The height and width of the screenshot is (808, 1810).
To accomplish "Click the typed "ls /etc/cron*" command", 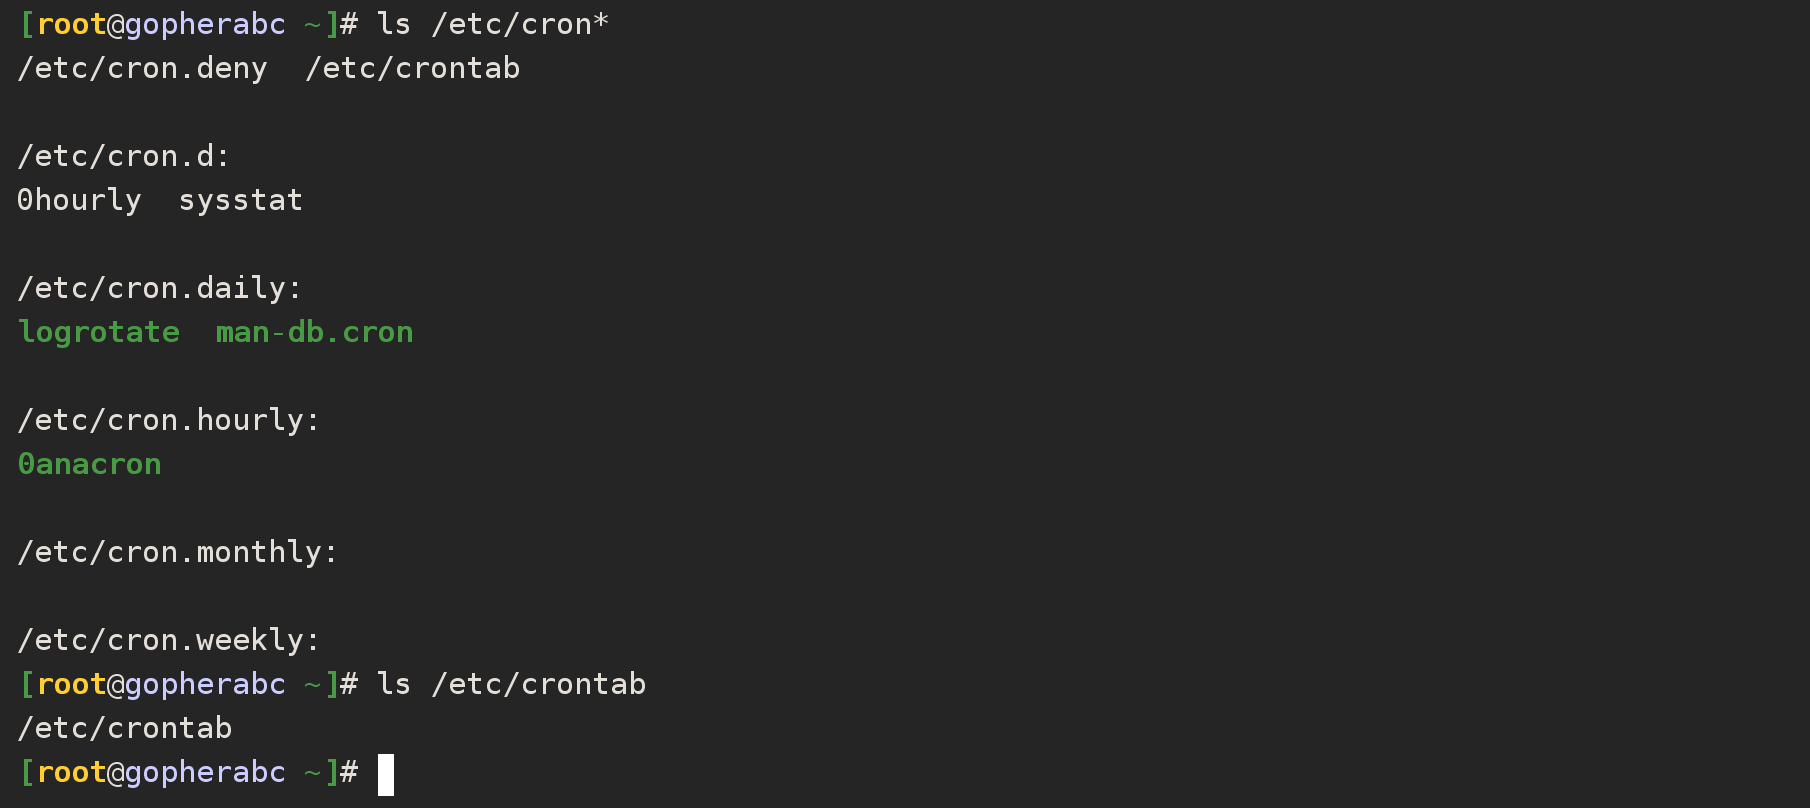I will click(492, 24).
